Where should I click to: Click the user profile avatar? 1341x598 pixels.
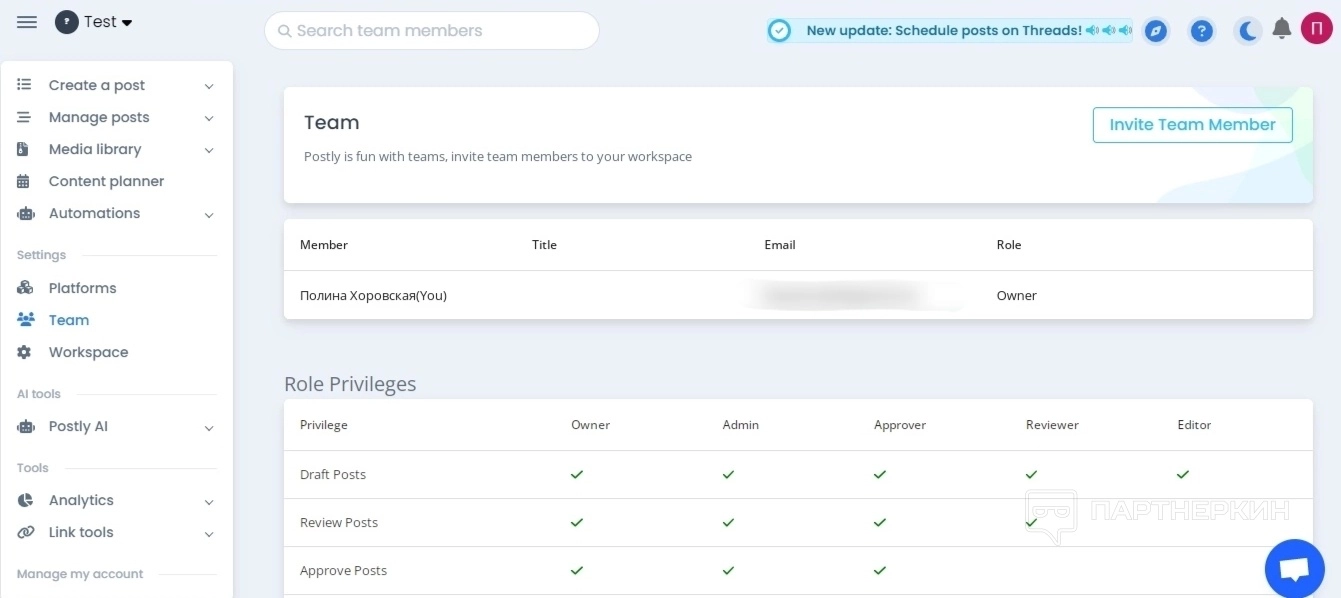click(x=1317, y=29)
